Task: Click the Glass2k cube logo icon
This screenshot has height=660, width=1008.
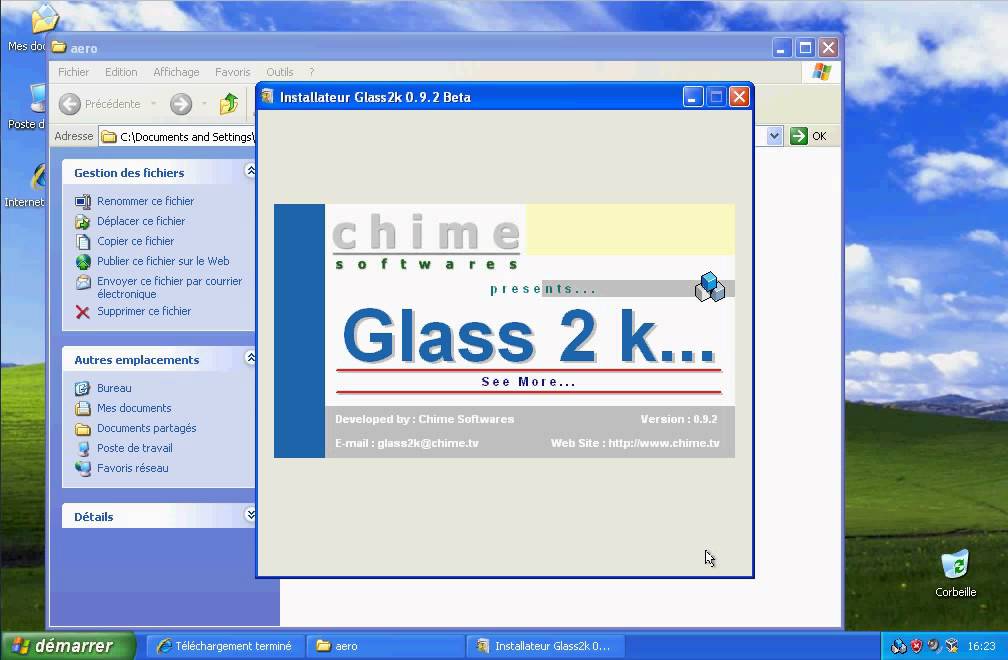Action: coord(709,287)
